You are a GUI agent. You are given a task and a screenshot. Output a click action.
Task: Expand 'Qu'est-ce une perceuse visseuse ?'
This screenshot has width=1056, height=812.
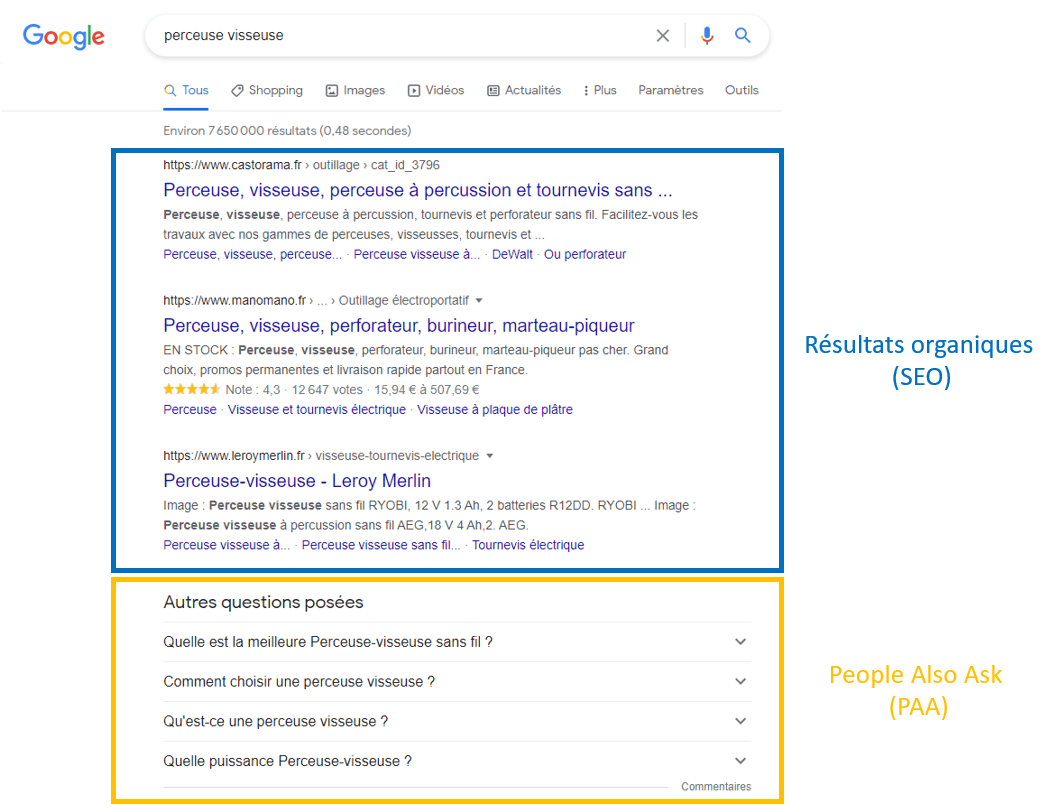tap(457, 722)
